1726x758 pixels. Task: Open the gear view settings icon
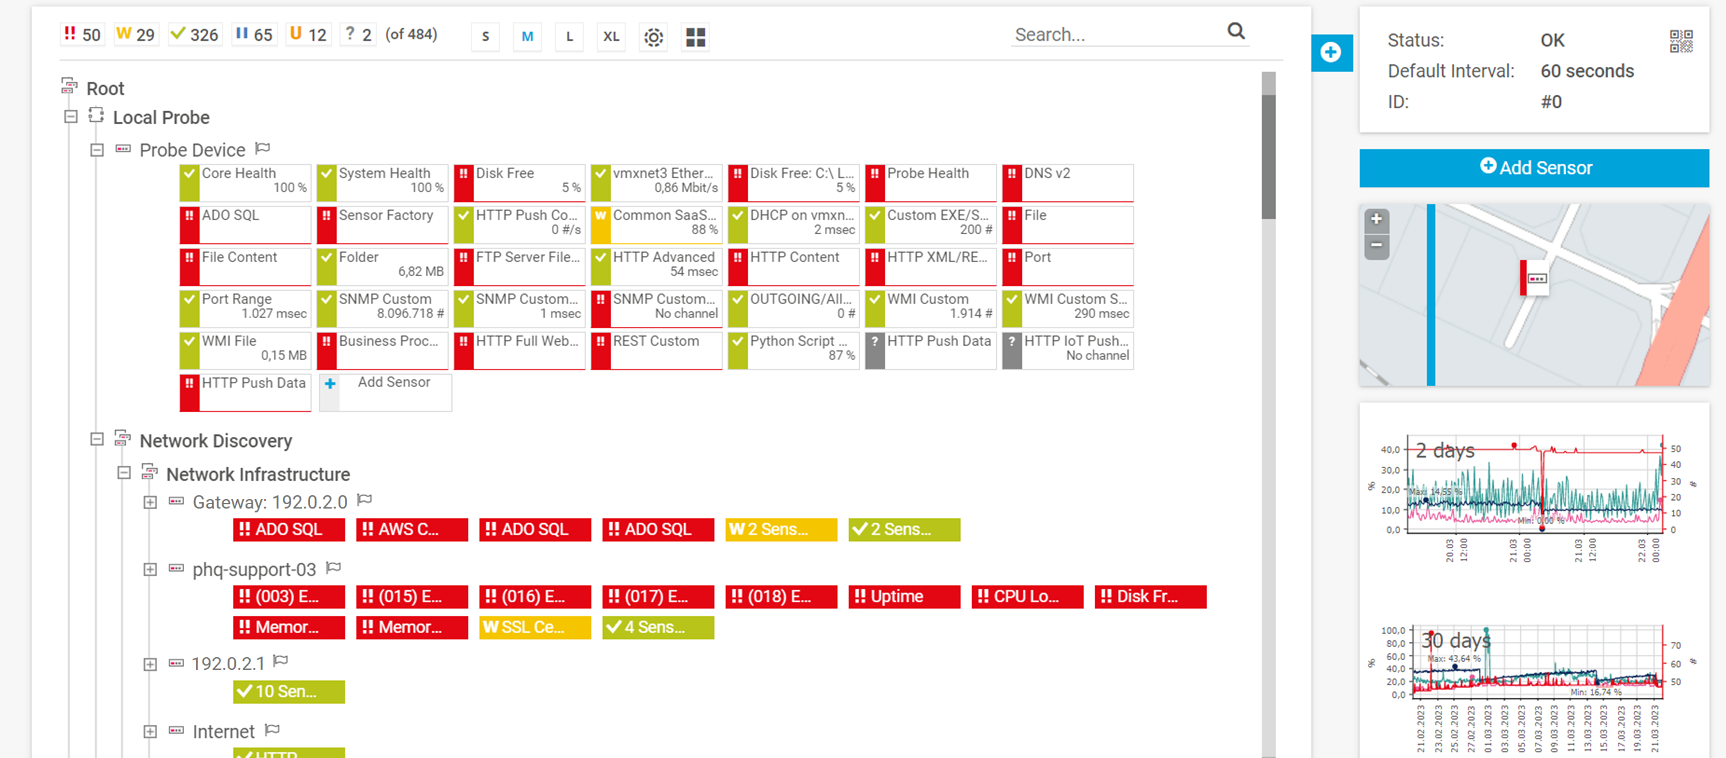click(x=653, y=37)
